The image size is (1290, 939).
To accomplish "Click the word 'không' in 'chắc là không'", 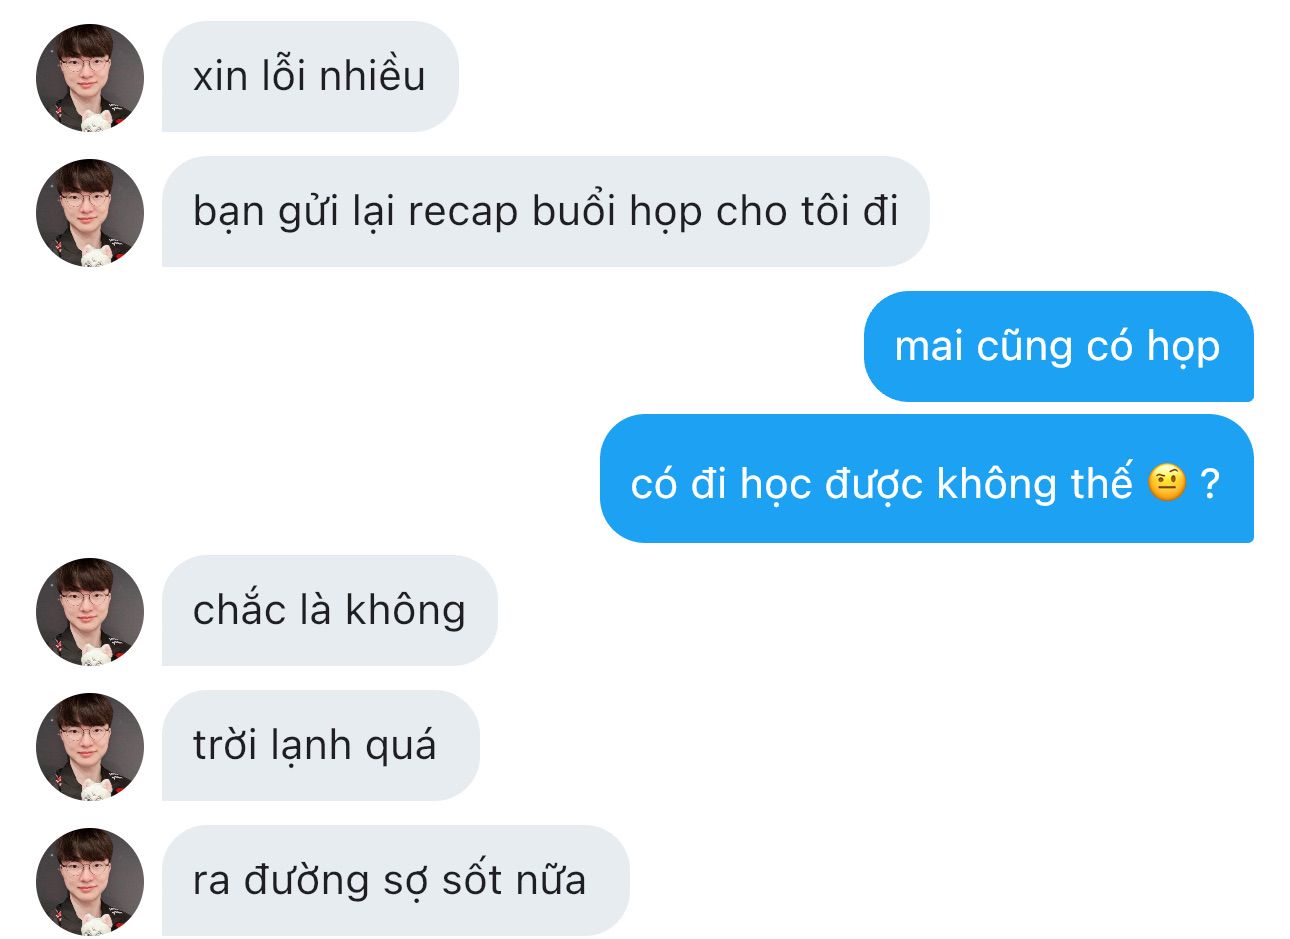I will [x=405, y=611].
